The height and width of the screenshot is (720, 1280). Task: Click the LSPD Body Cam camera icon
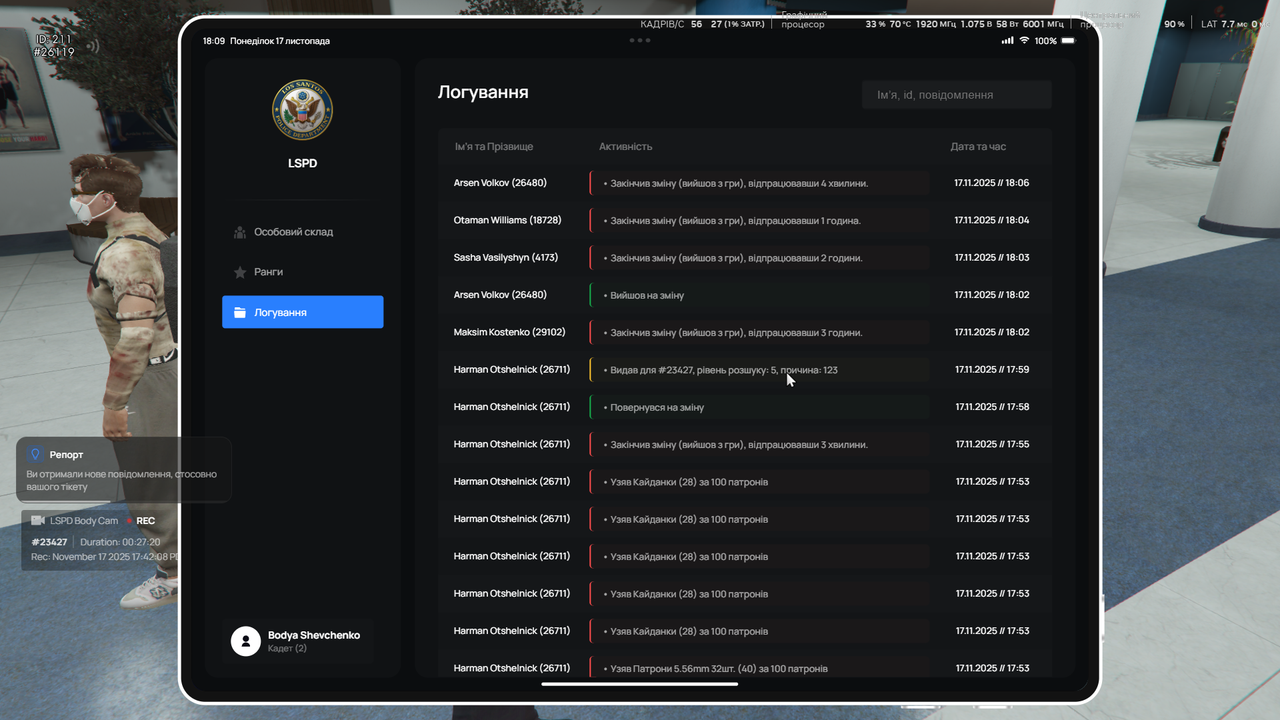(38, 521)
